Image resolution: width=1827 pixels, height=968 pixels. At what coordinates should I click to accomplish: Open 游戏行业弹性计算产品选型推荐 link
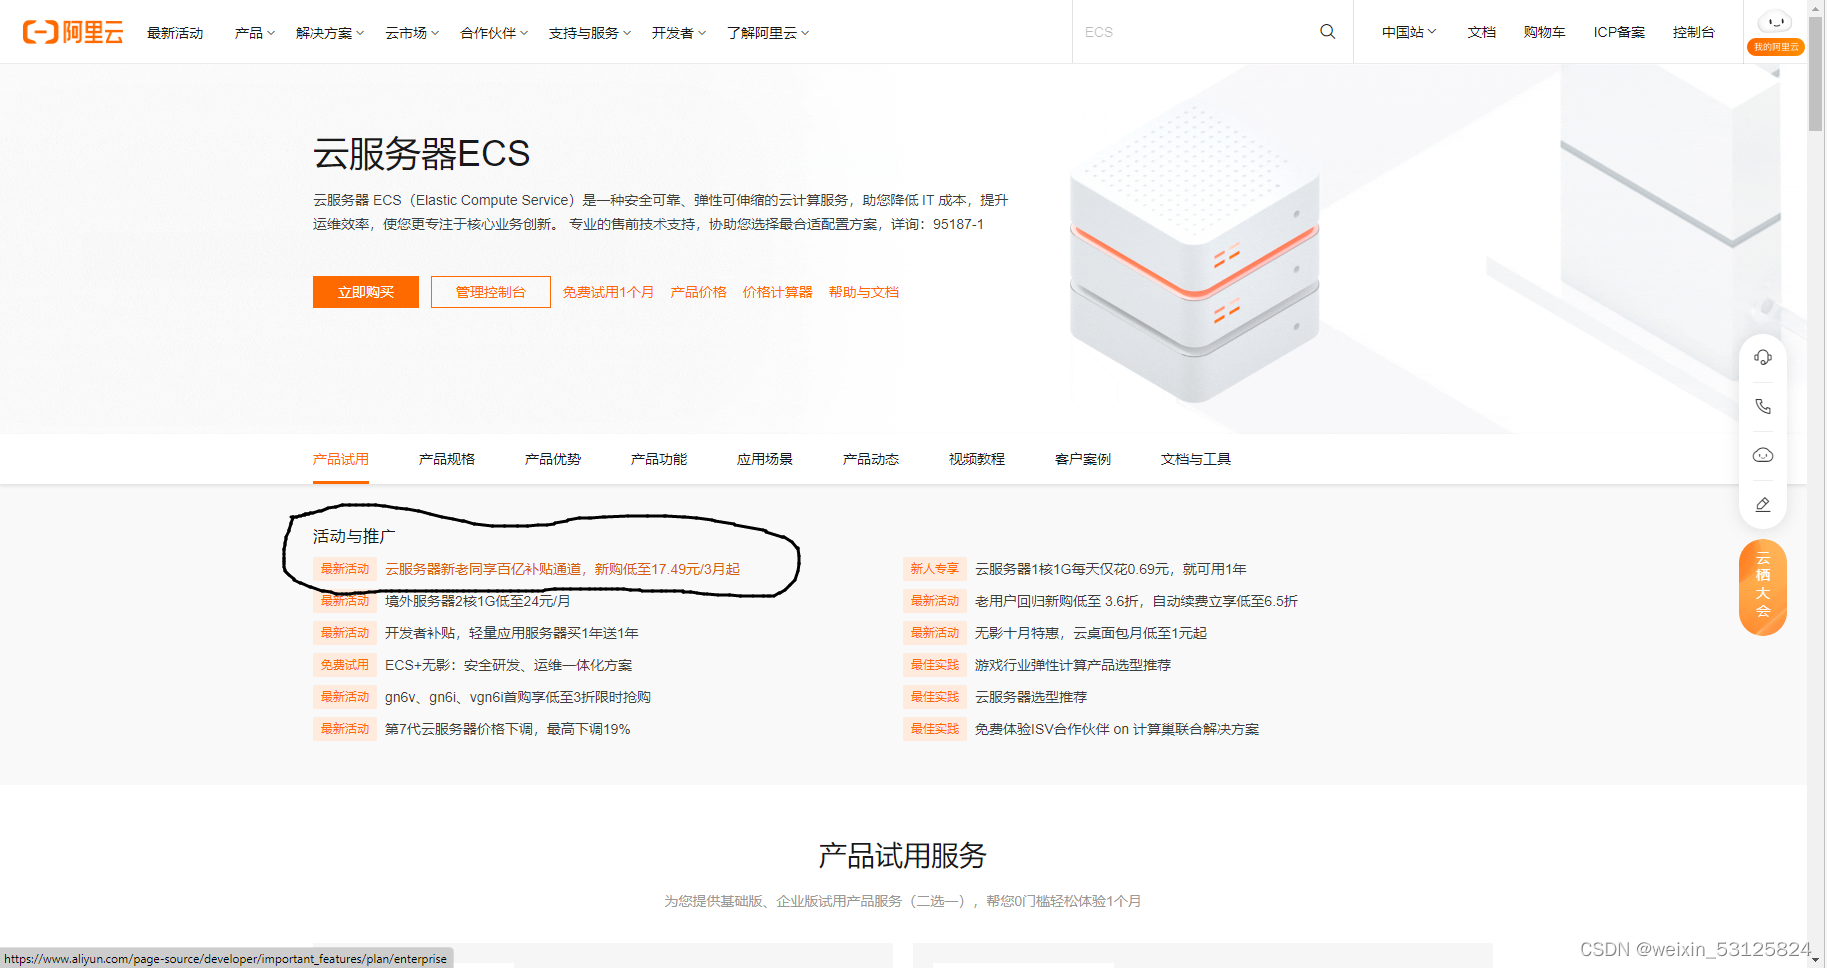point(1073,665)
